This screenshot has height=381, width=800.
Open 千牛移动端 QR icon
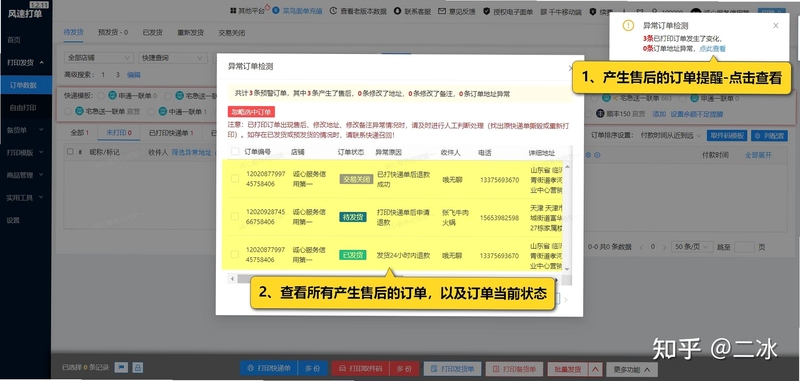544,11
